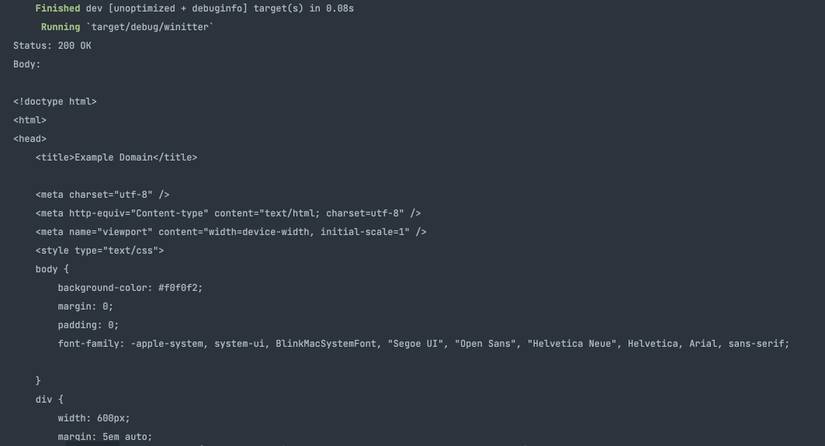
Task: Click the "Body:" output label
Action: (27, 64)
